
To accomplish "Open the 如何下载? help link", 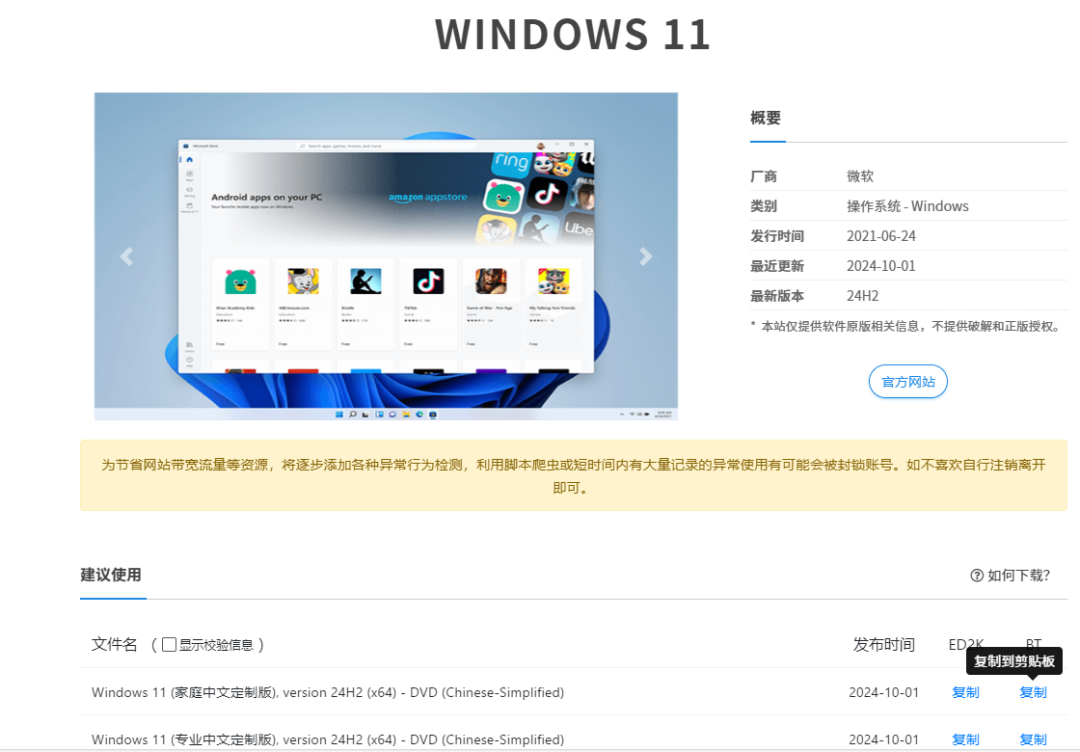I will pyautogui.click(x=1010, y=576).
